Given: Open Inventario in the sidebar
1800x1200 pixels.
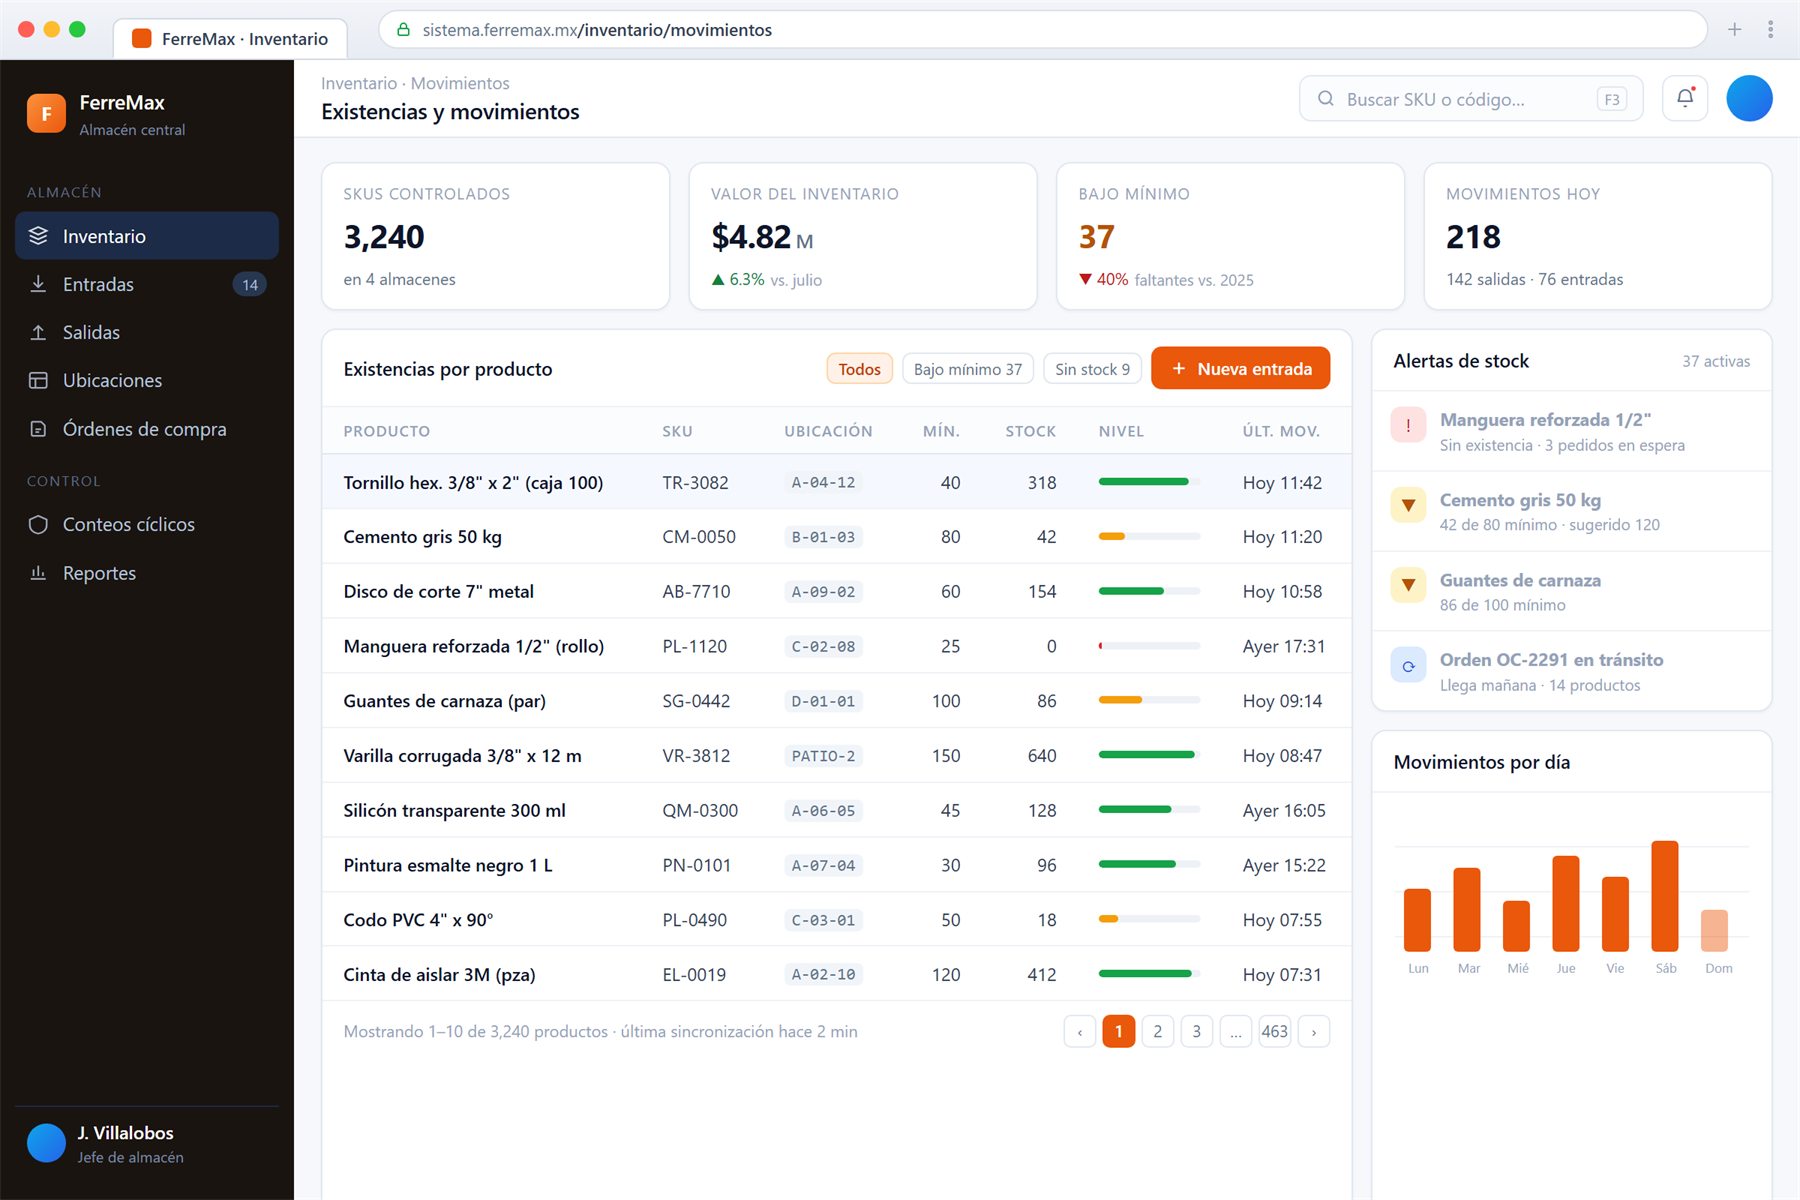Looking at the screenshot, I should pyautogui.click(x=147, y=236).
